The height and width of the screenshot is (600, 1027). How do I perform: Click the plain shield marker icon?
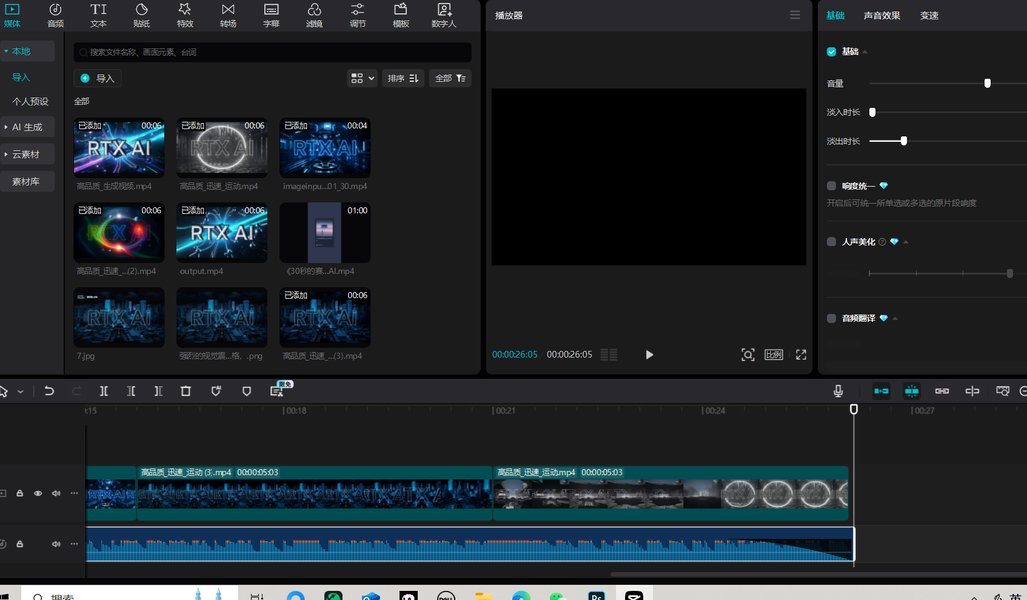246,391
